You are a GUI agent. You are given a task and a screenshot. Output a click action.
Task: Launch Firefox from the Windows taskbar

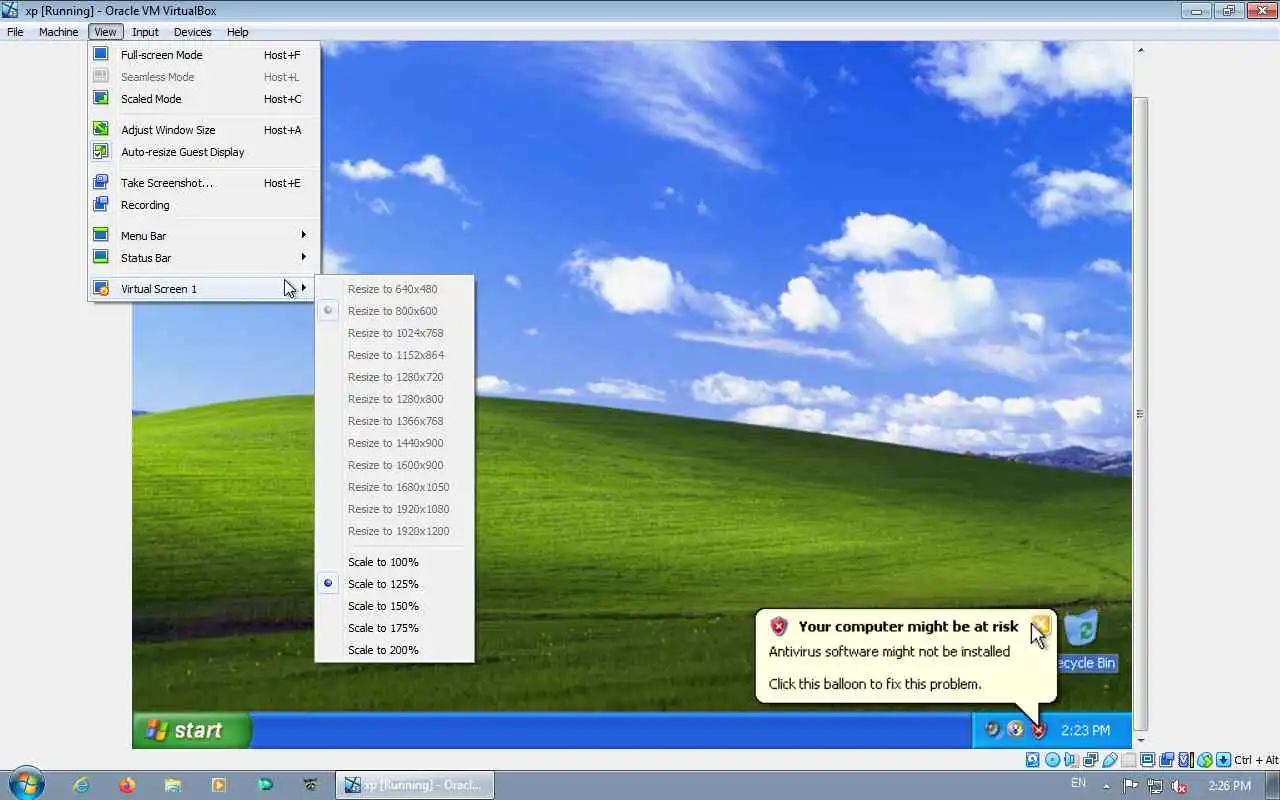click(x=126, y=785)
